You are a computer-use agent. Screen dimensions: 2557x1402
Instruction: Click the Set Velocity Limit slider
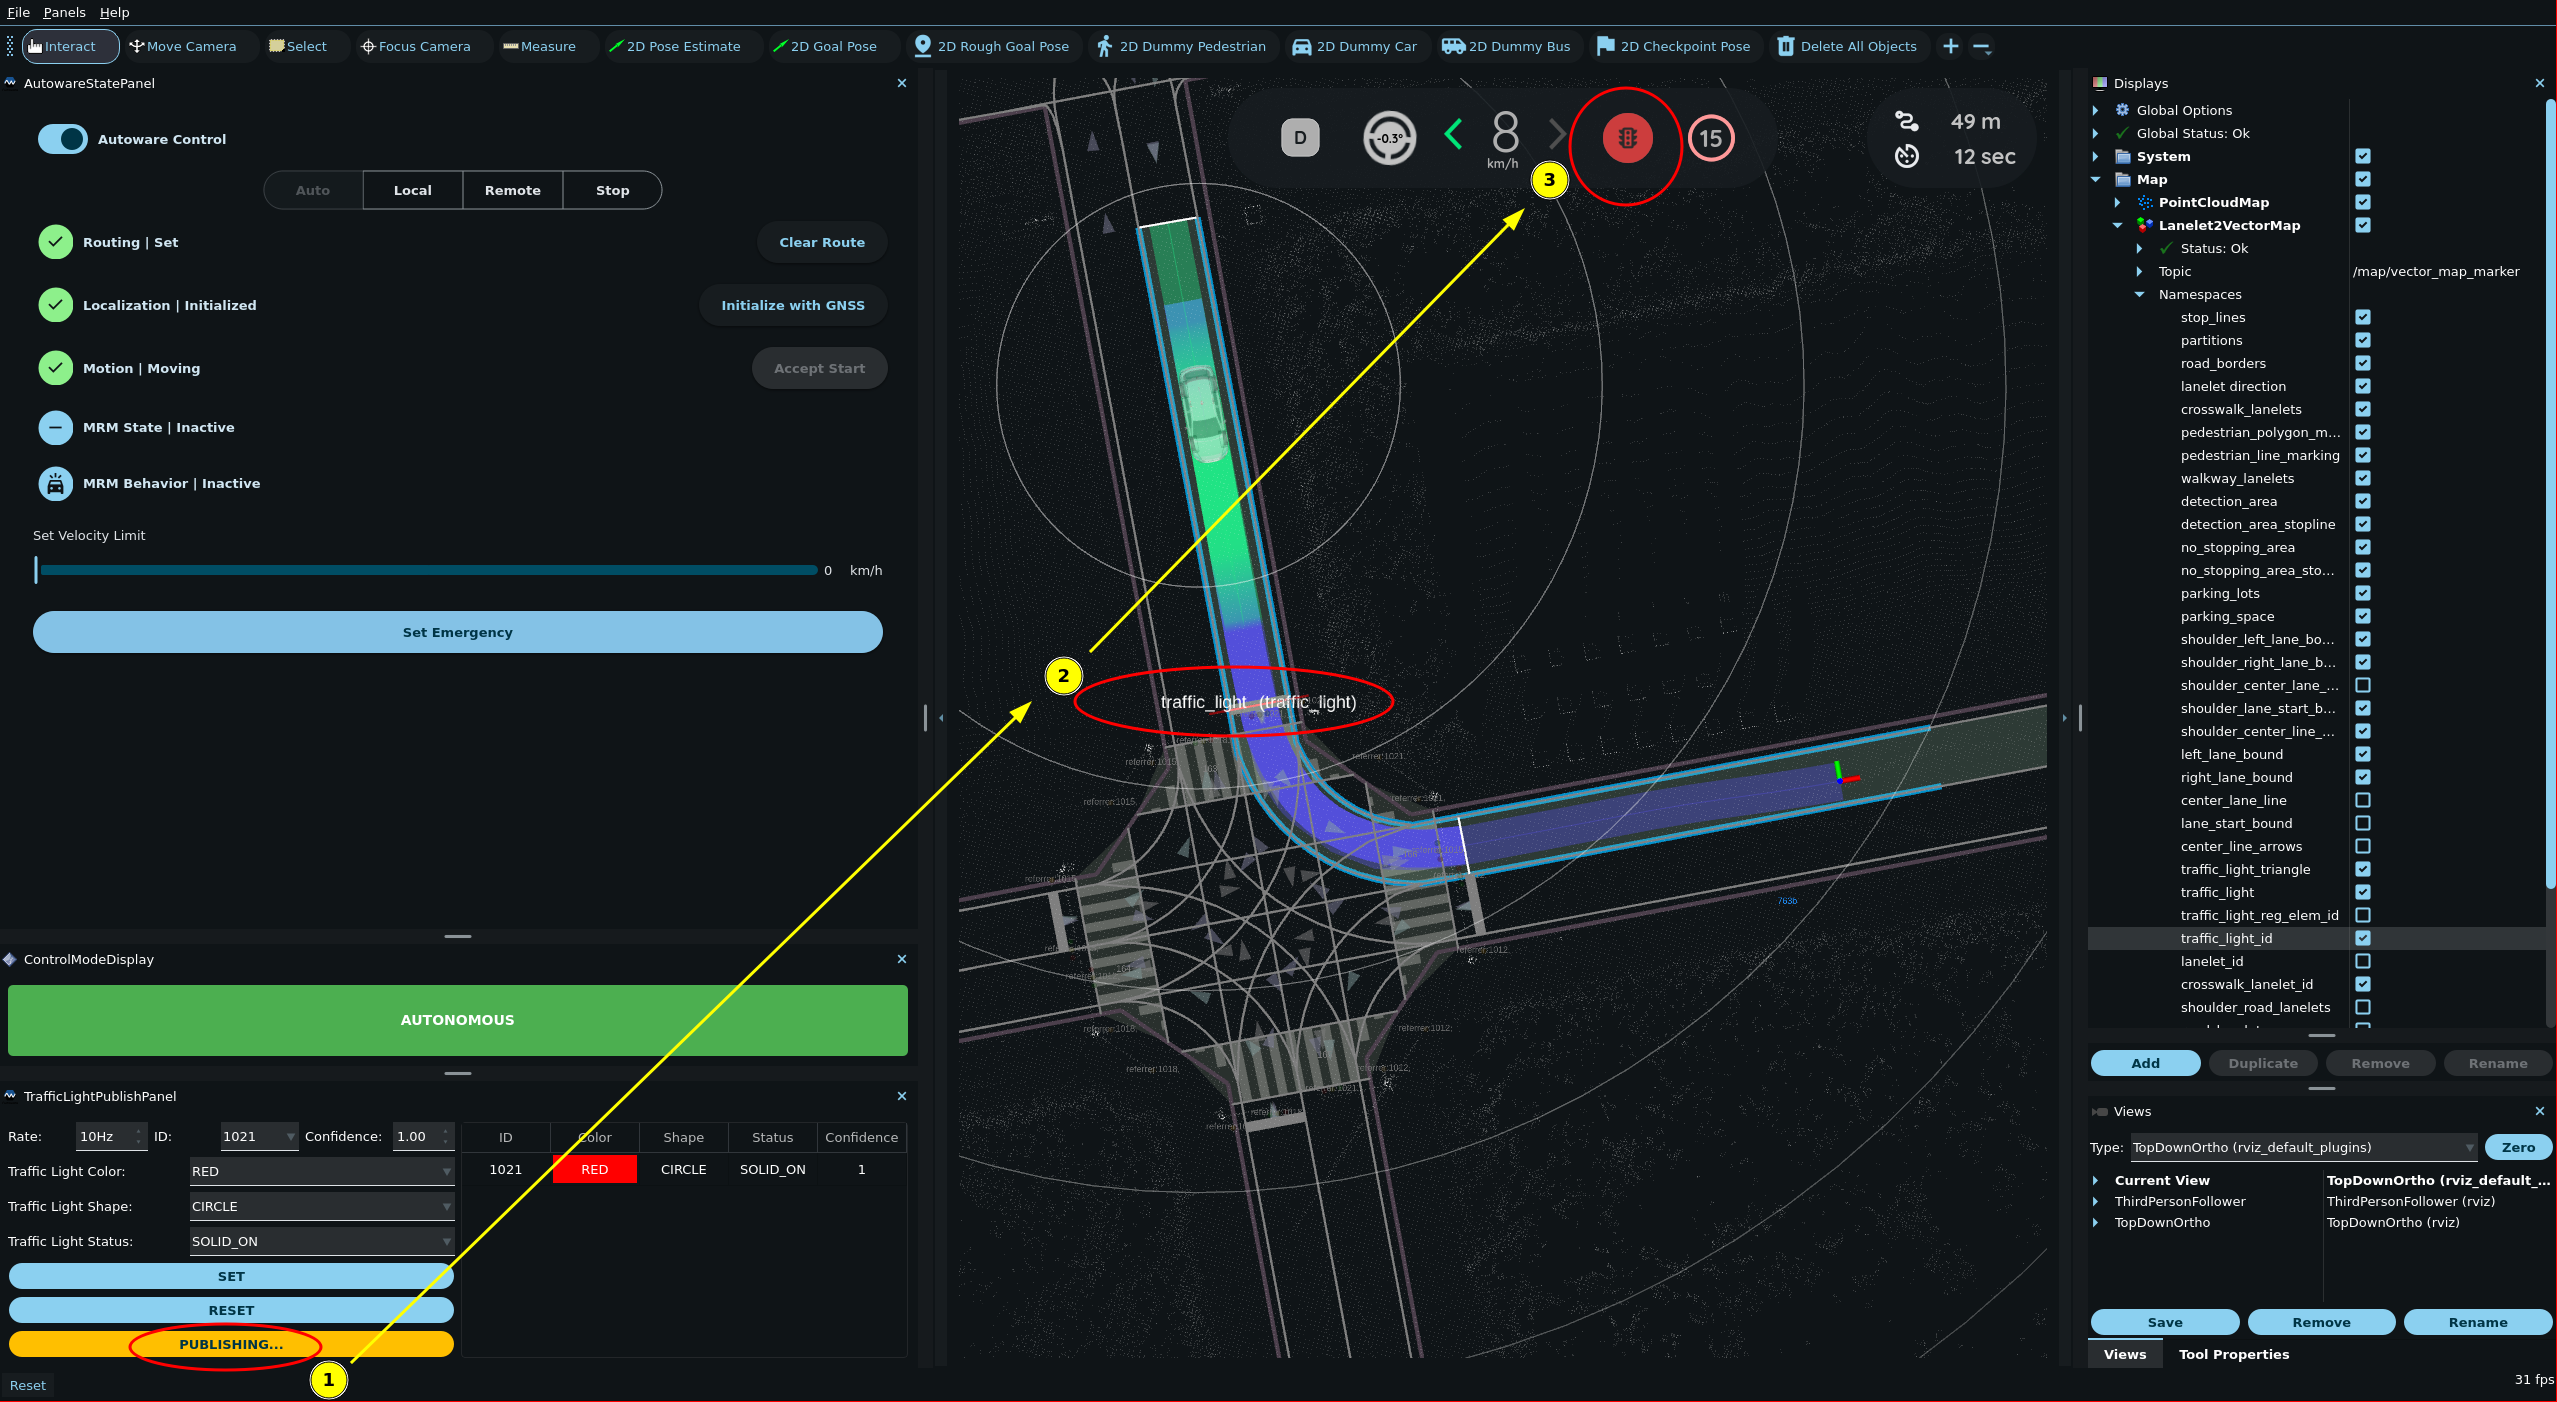click(428, 570)
